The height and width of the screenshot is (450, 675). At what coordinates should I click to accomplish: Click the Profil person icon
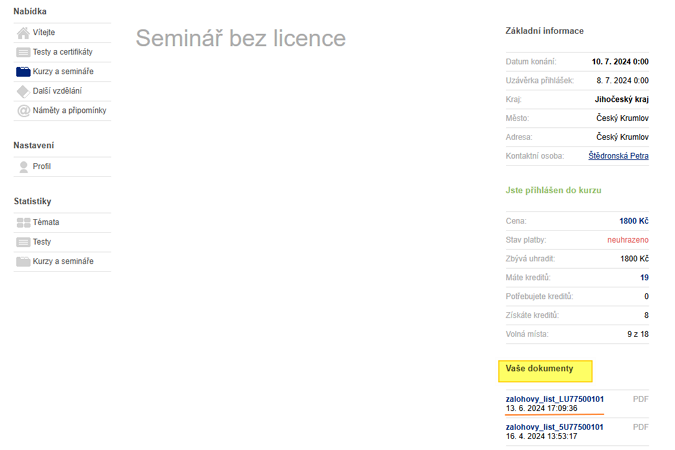click(24, 167)
